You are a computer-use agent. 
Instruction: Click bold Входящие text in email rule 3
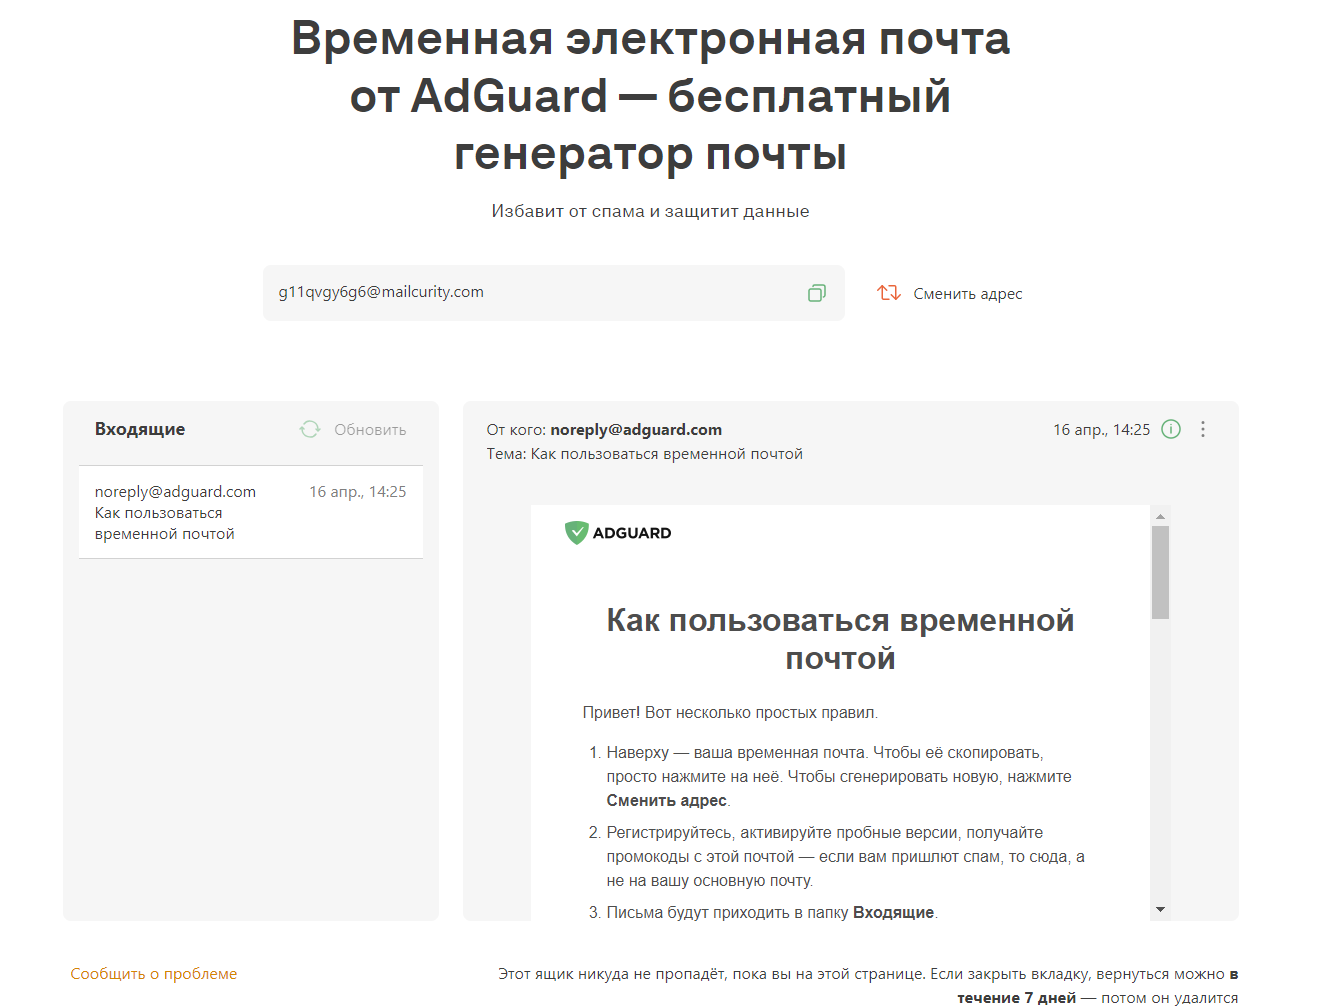pos(893,913)
